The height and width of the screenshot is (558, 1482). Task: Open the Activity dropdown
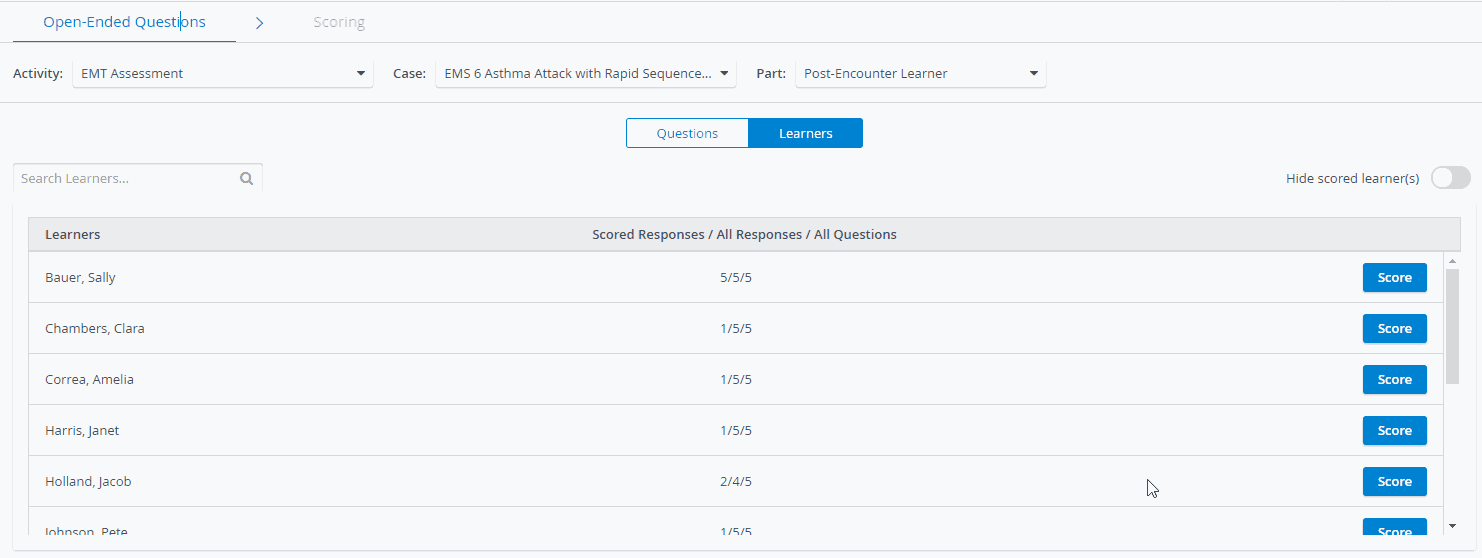coord(223,73)
